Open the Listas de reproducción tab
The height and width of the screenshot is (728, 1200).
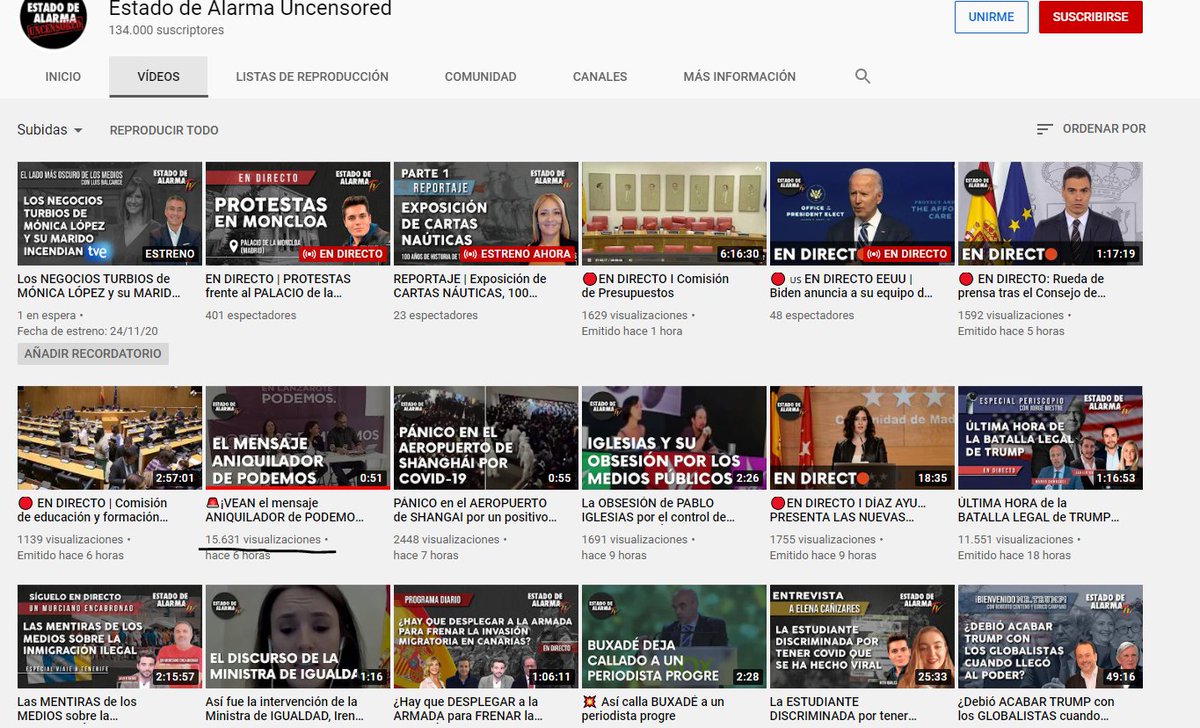tap(312, 76)
